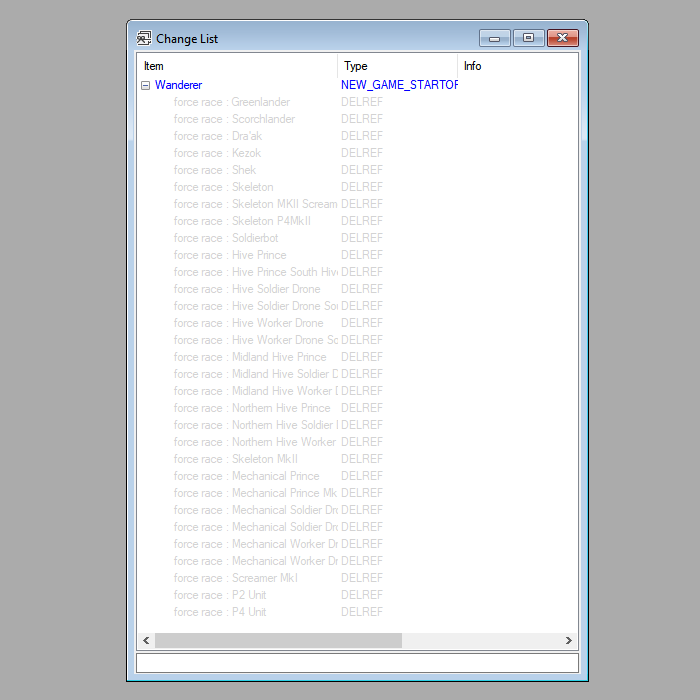Click the empty text field at the bottom
This screenshot has height=700, width=700.
357,663
